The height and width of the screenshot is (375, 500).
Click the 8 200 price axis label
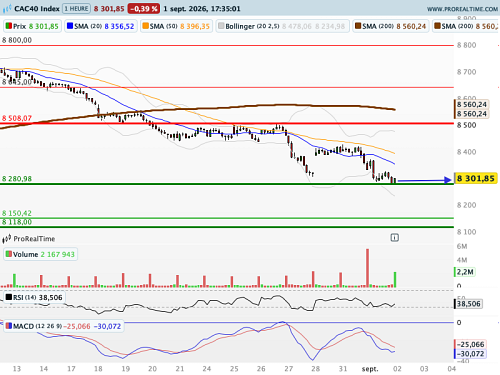pos(466,205)
